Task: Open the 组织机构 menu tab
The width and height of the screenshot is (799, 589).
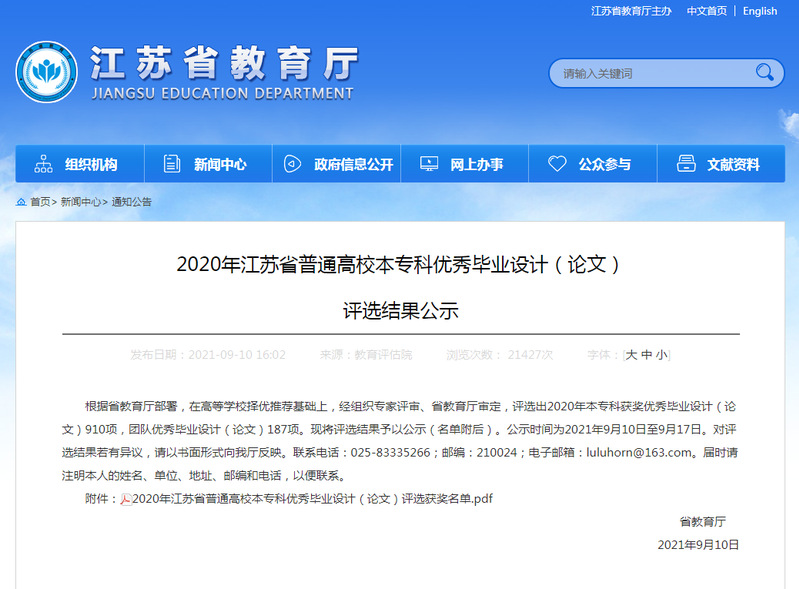Action: (x=90, y=164)
